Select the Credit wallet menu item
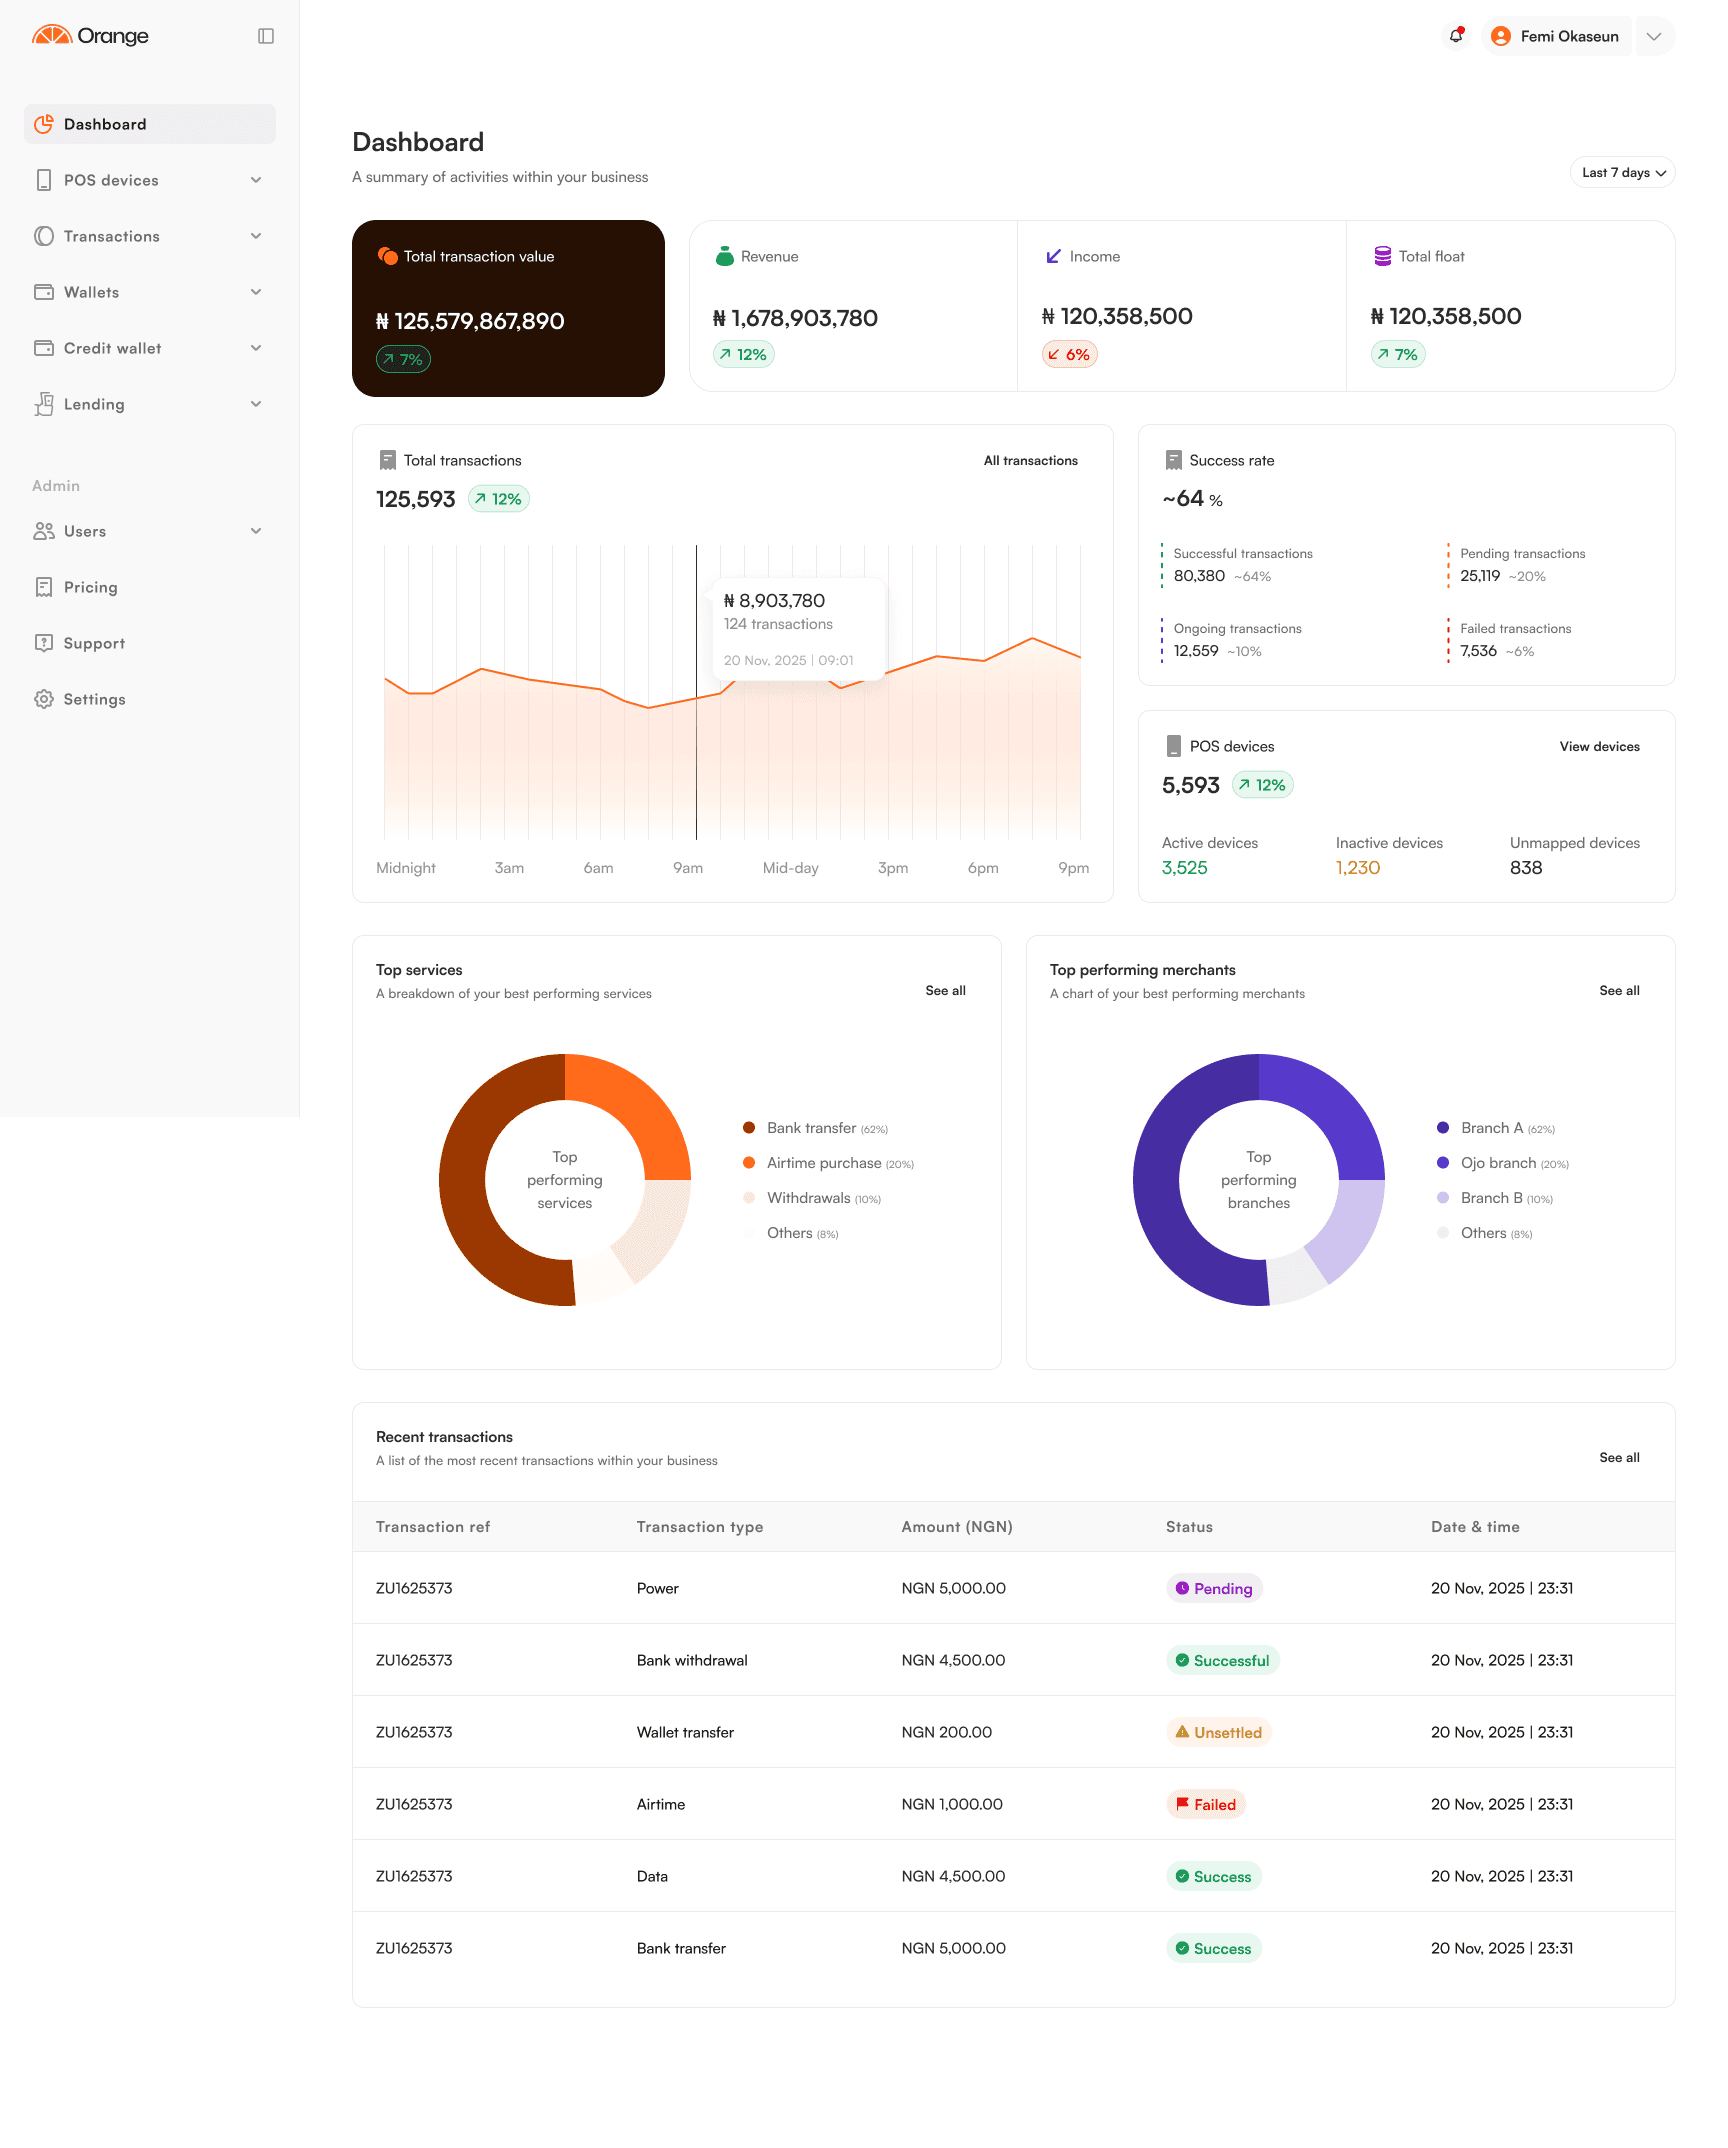 (150, 348)
